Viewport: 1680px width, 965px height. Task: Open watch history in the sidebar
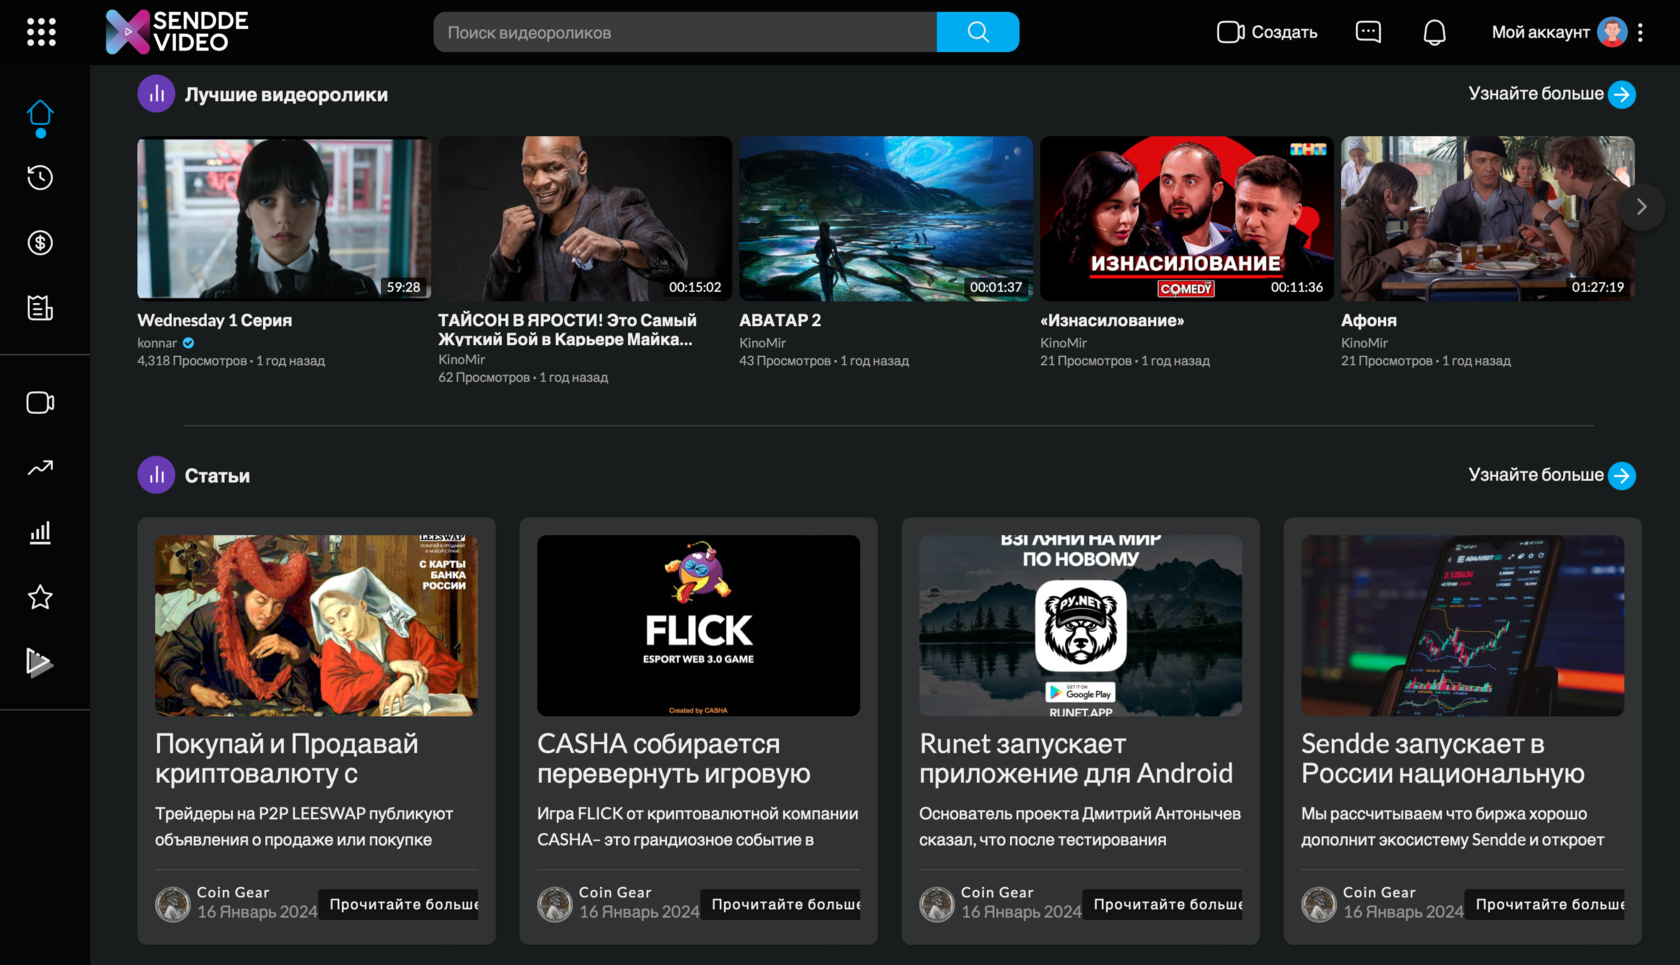coord(40,178)
